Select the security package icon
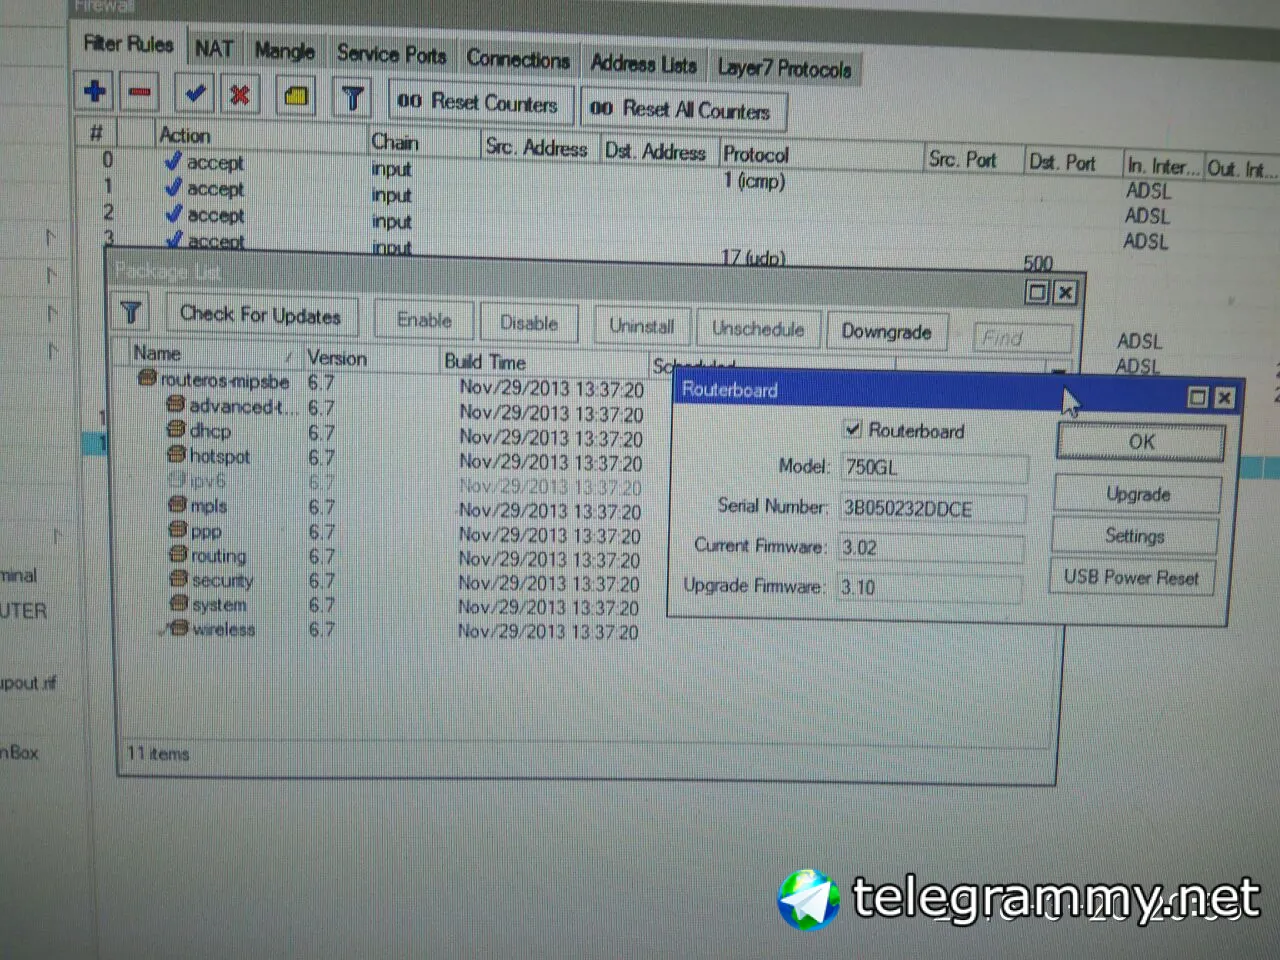This screenshot has width=1280, height=960. coord(179,578)
